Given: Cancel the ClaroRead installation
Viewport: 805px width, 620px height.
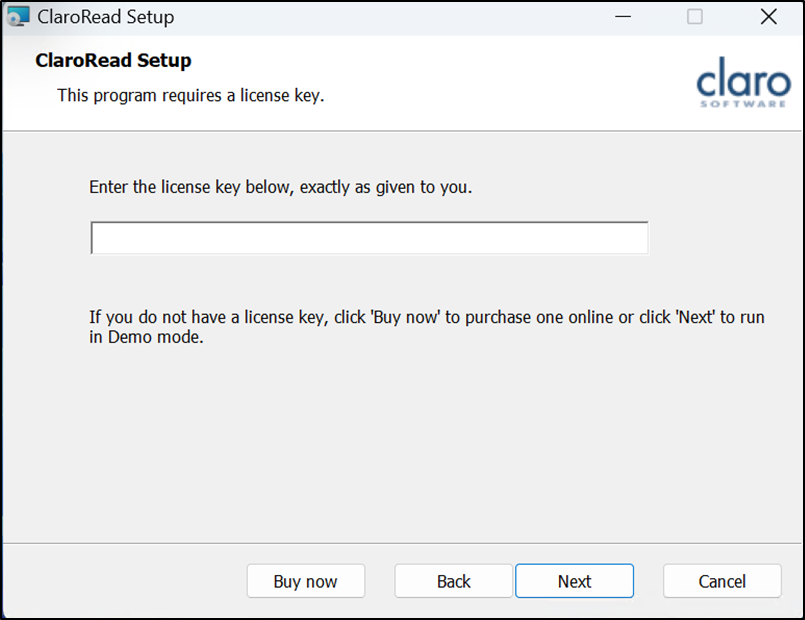Looking at the screenshot, I should coord(722,581).
